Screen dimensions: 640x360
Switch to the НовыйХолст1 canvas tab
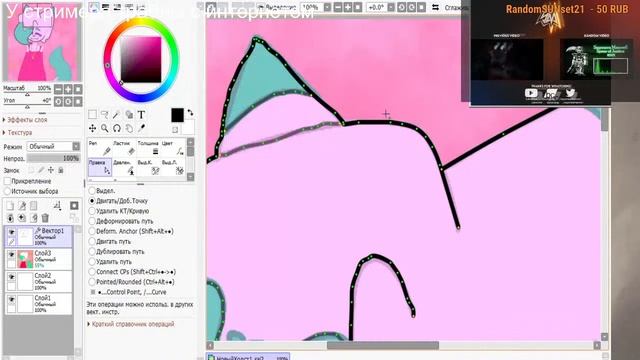[248, 357]
